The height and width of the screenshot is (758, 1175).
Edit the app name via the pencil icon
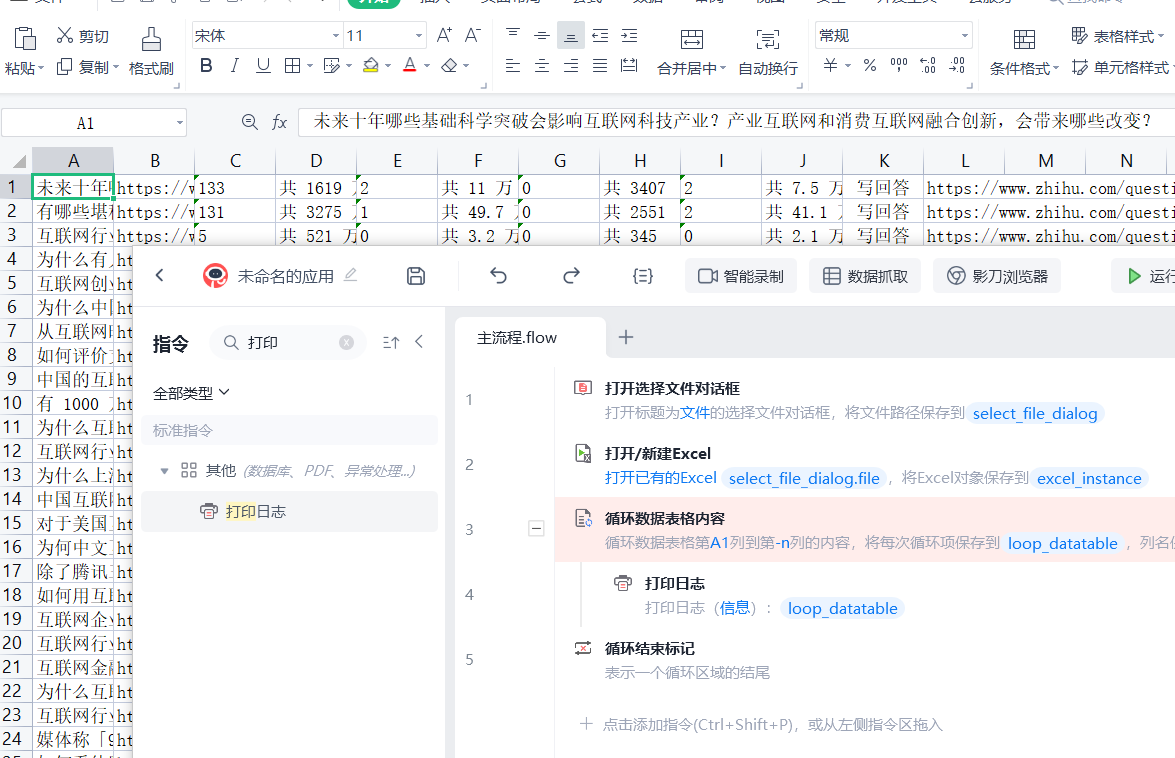click(350, 275)
